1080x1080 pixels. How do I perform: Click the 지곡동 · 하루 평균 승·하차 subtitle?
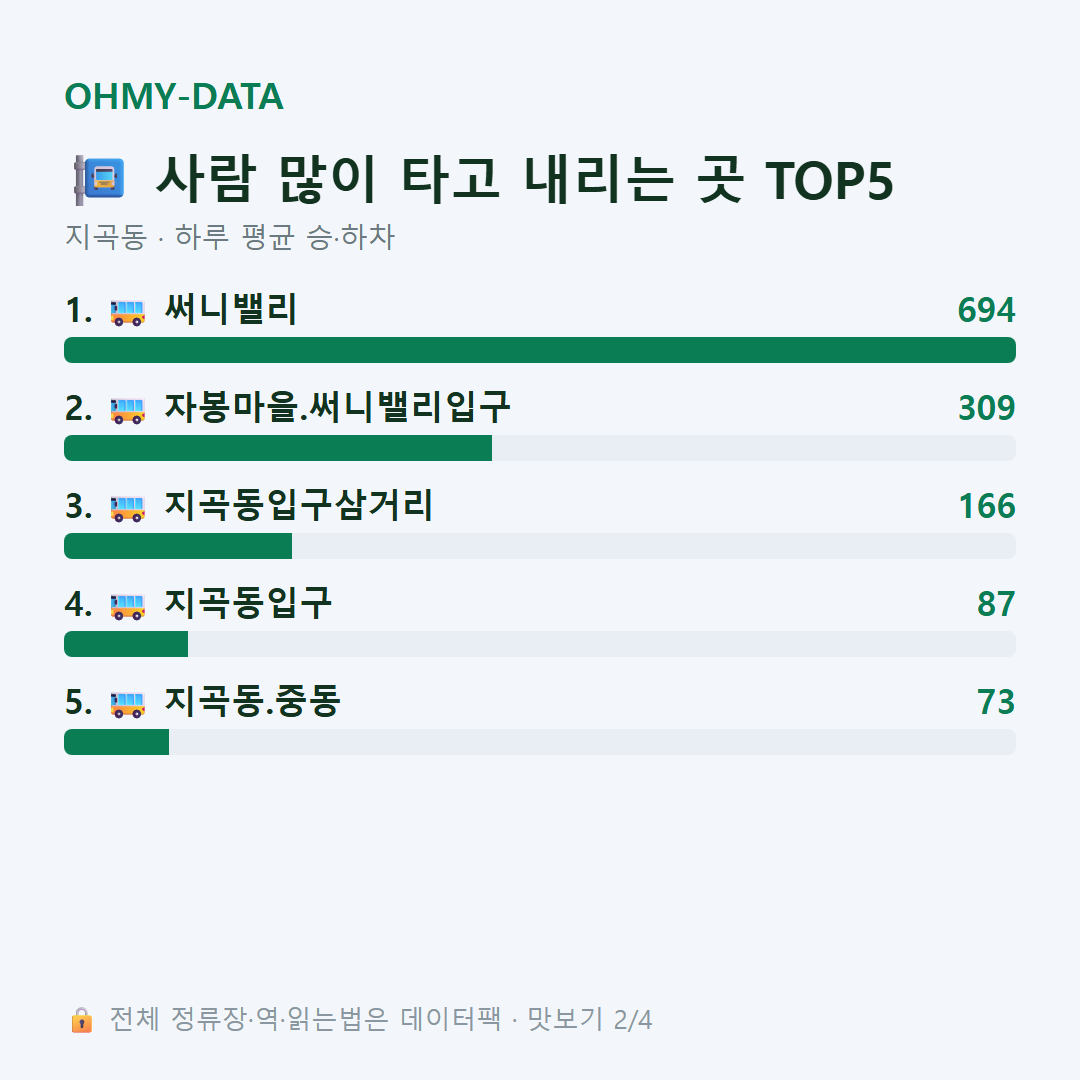pos(229,237)
